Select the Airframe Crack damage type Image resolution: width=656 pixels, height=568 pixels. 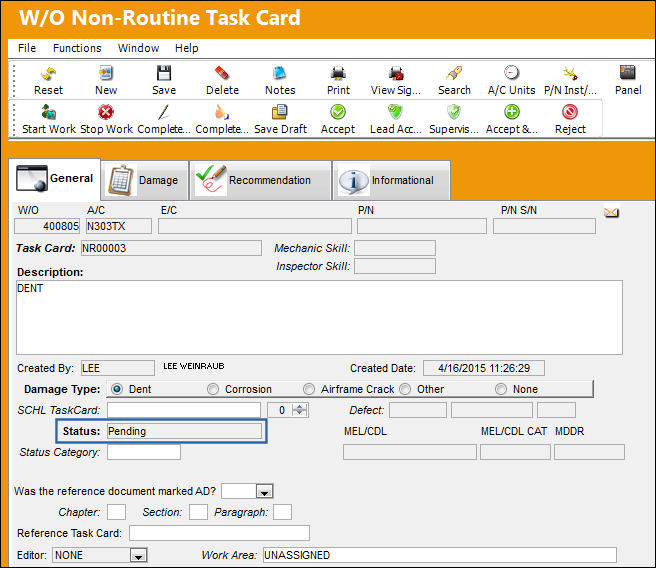tap(309, 389)
